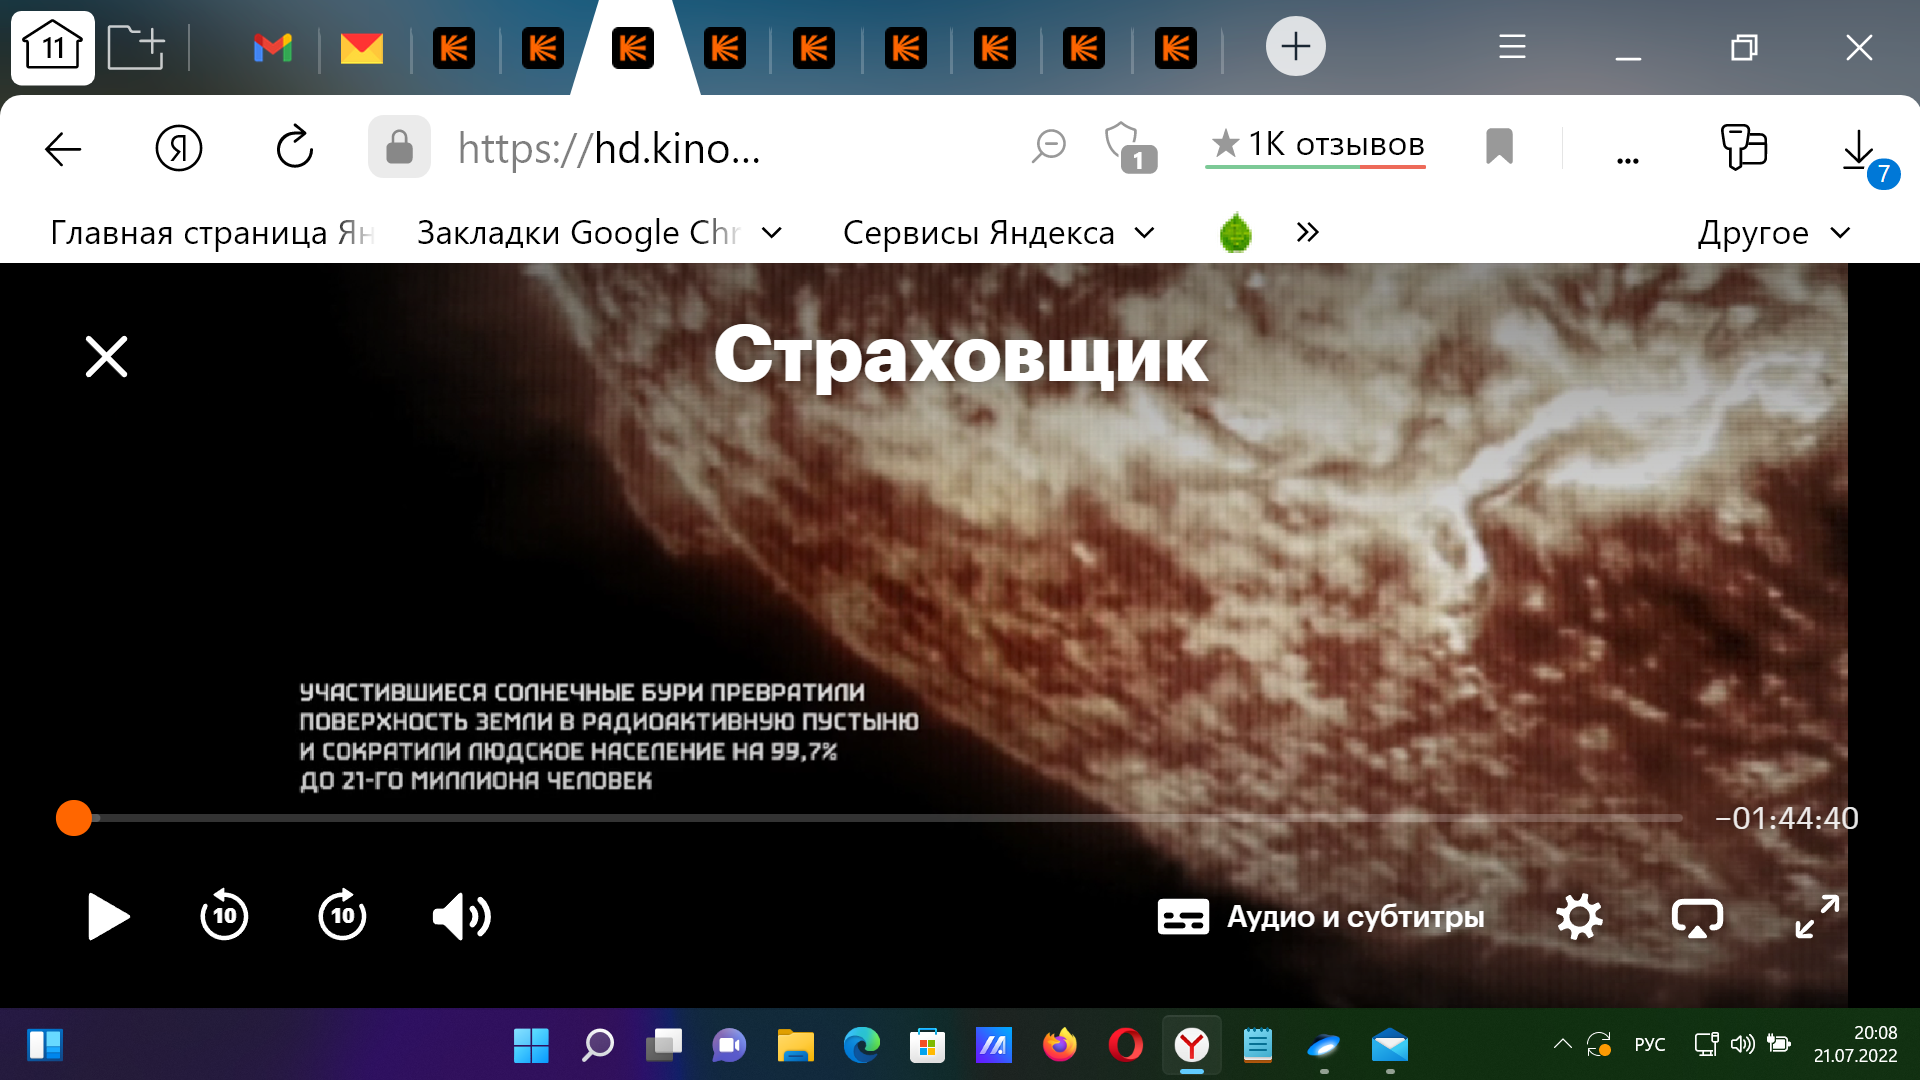Image resolution: width=1920 pixels, height=1080 pixels.
Task: Open Gmail from the bookmarks bar
Action: (x=271, y=47)
